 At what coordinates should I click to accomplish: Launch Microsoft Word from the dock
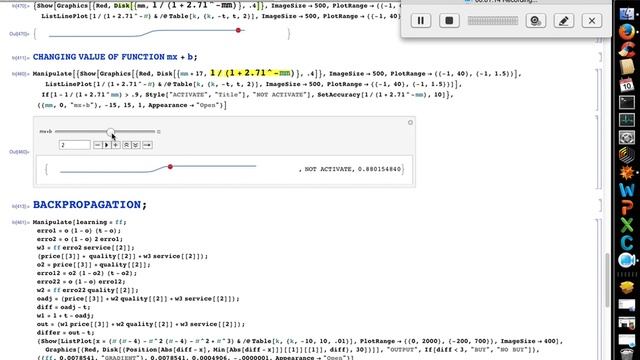(x=627, y=190)
